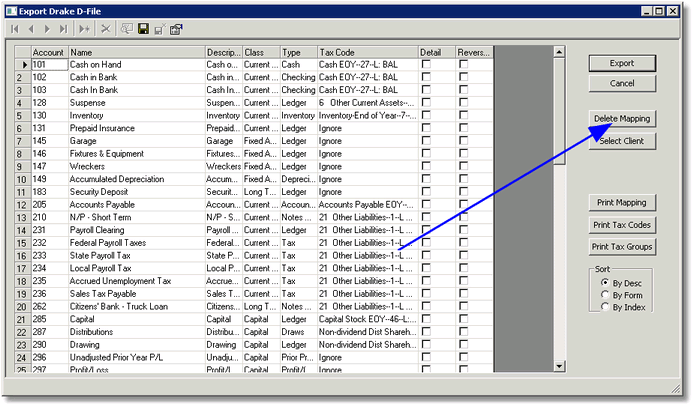Screen dimensions: 694x407
Task: Select By Form sort option
Action: click(x=605, y=295)
